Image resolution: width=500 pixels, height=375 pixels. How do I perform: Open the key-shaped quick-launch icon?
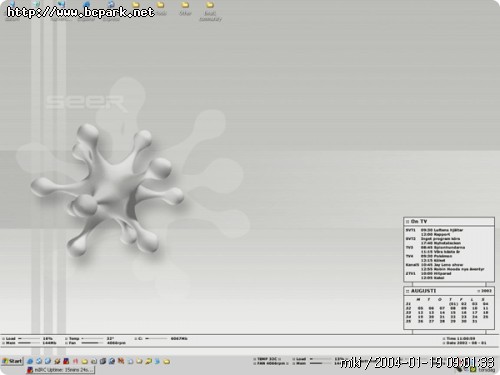pos(149,361)
